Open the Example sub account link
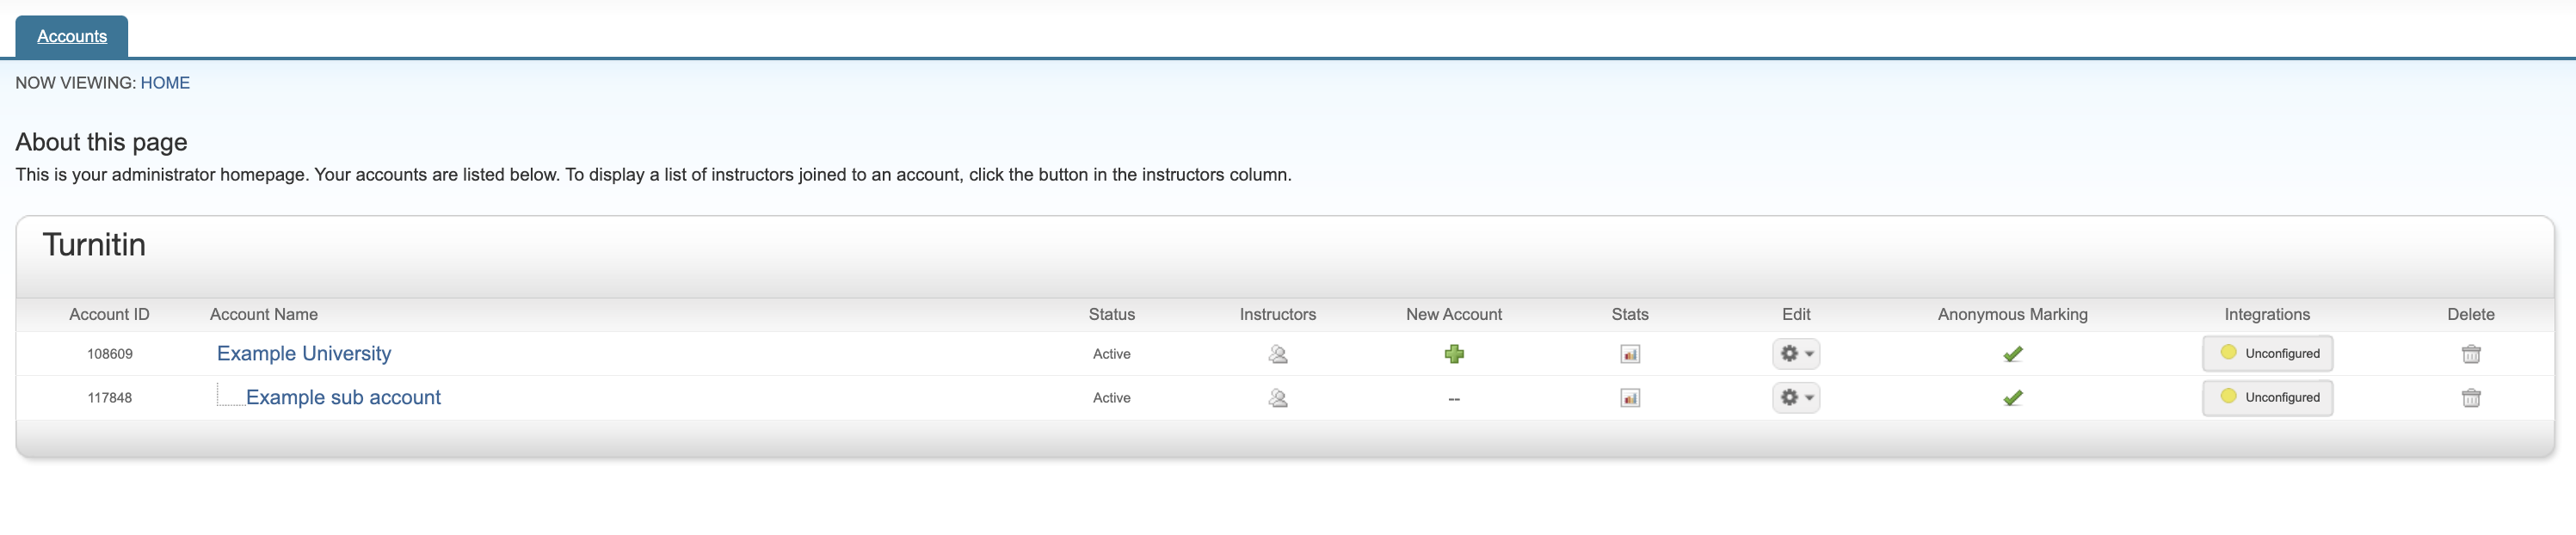Screen dimensions: 2576x535 point(343,398)
